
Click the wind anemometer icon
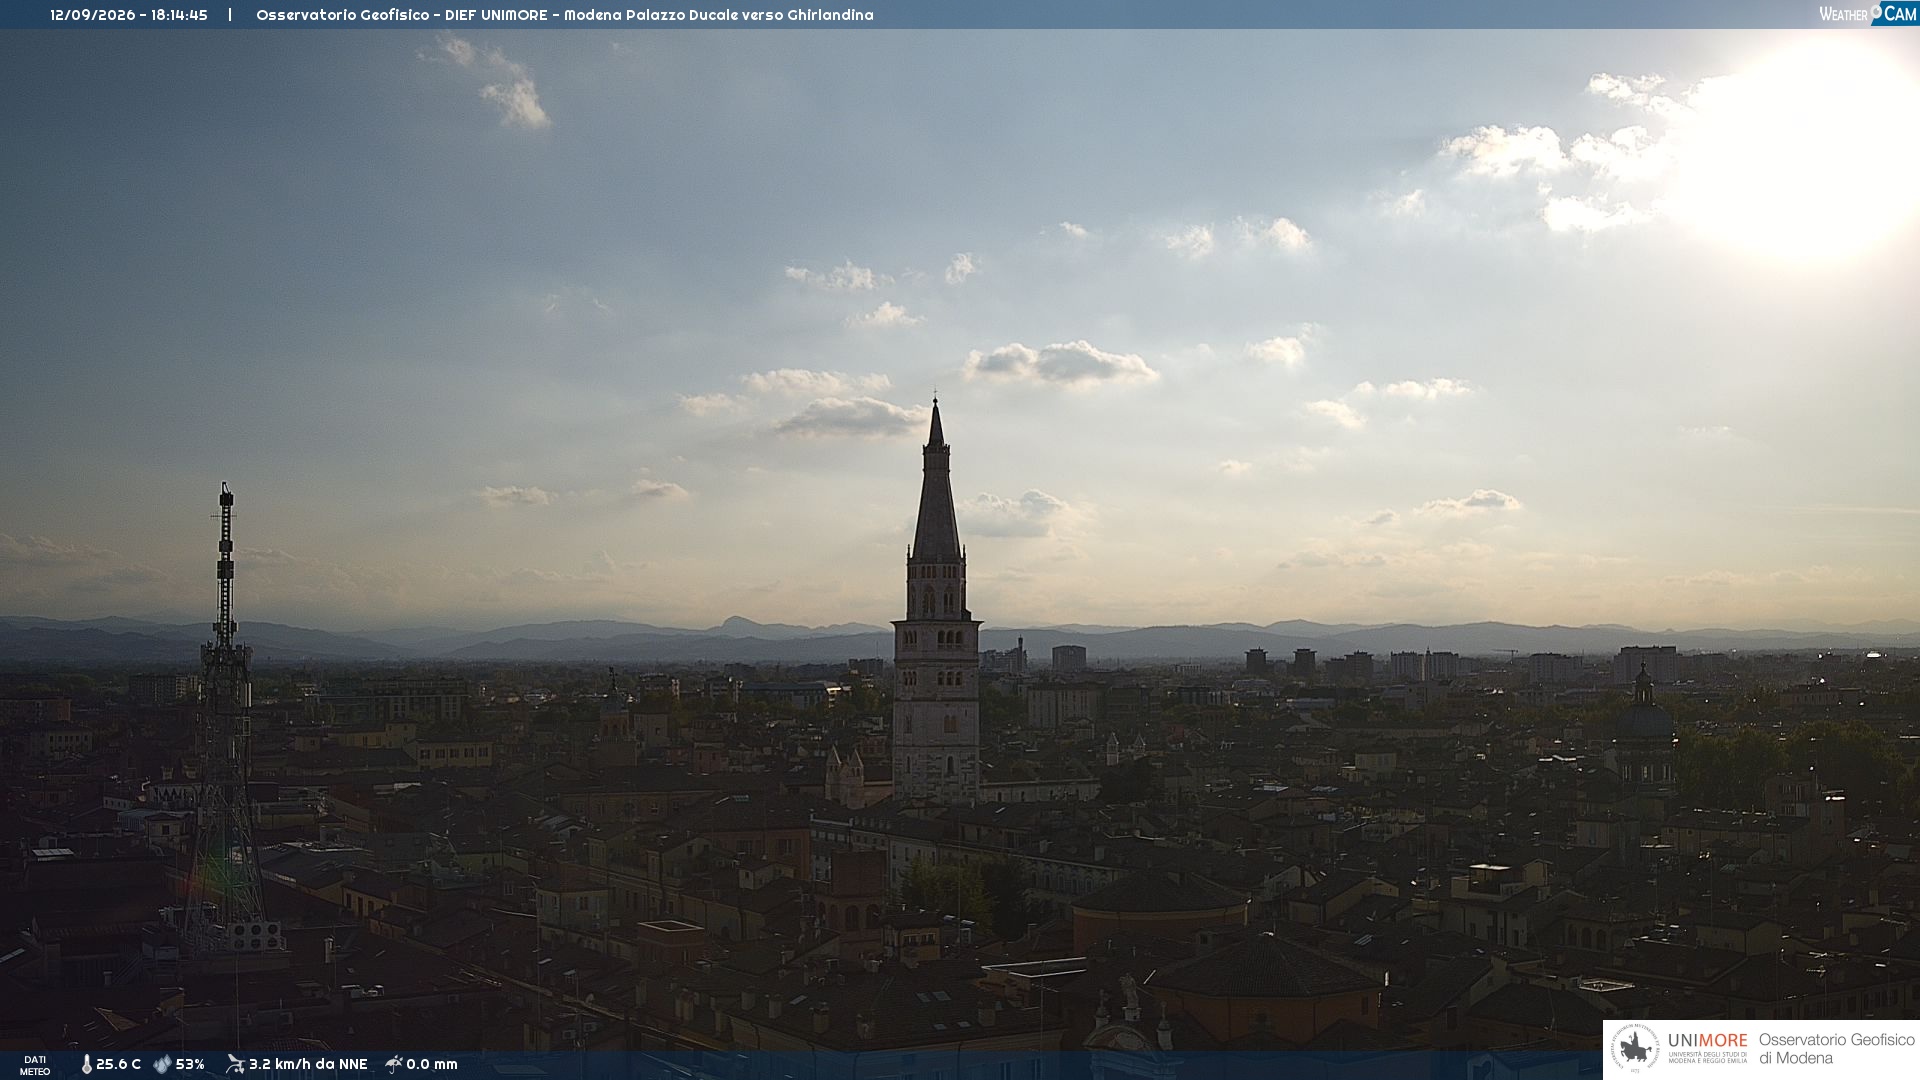[235, 1064]
